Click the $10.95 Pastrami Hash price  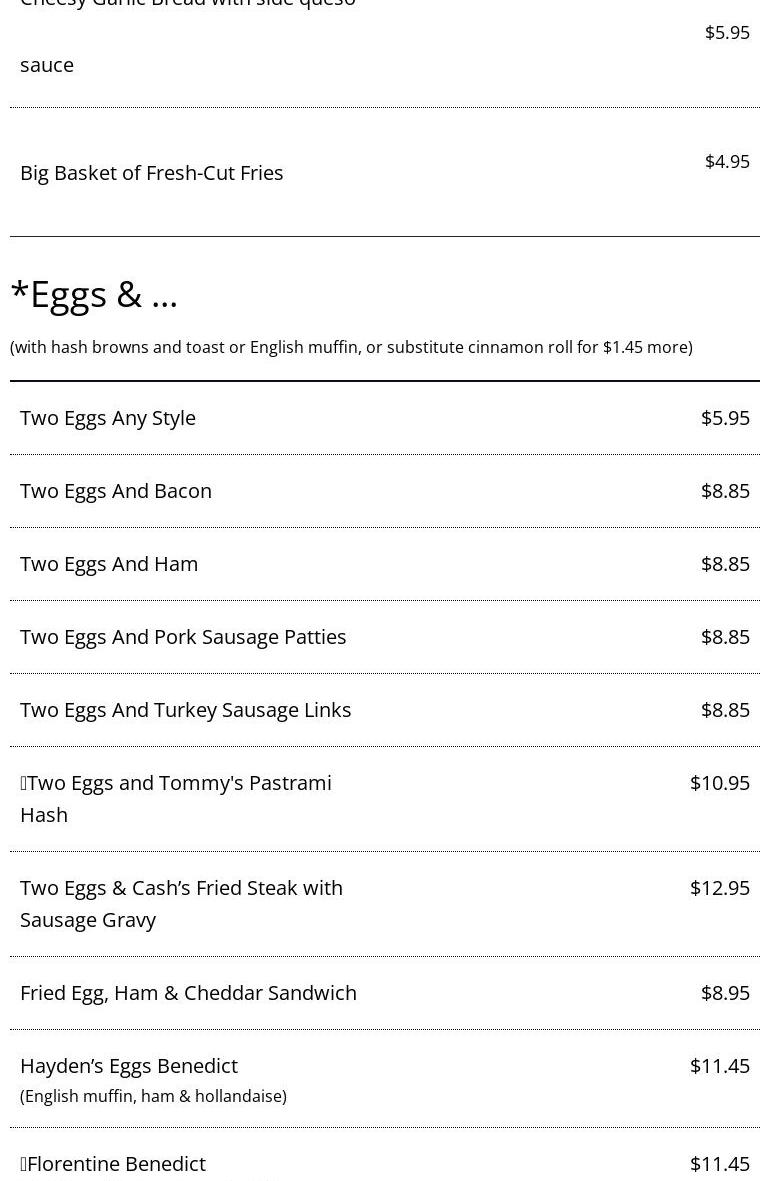click(x=719, y=783)
